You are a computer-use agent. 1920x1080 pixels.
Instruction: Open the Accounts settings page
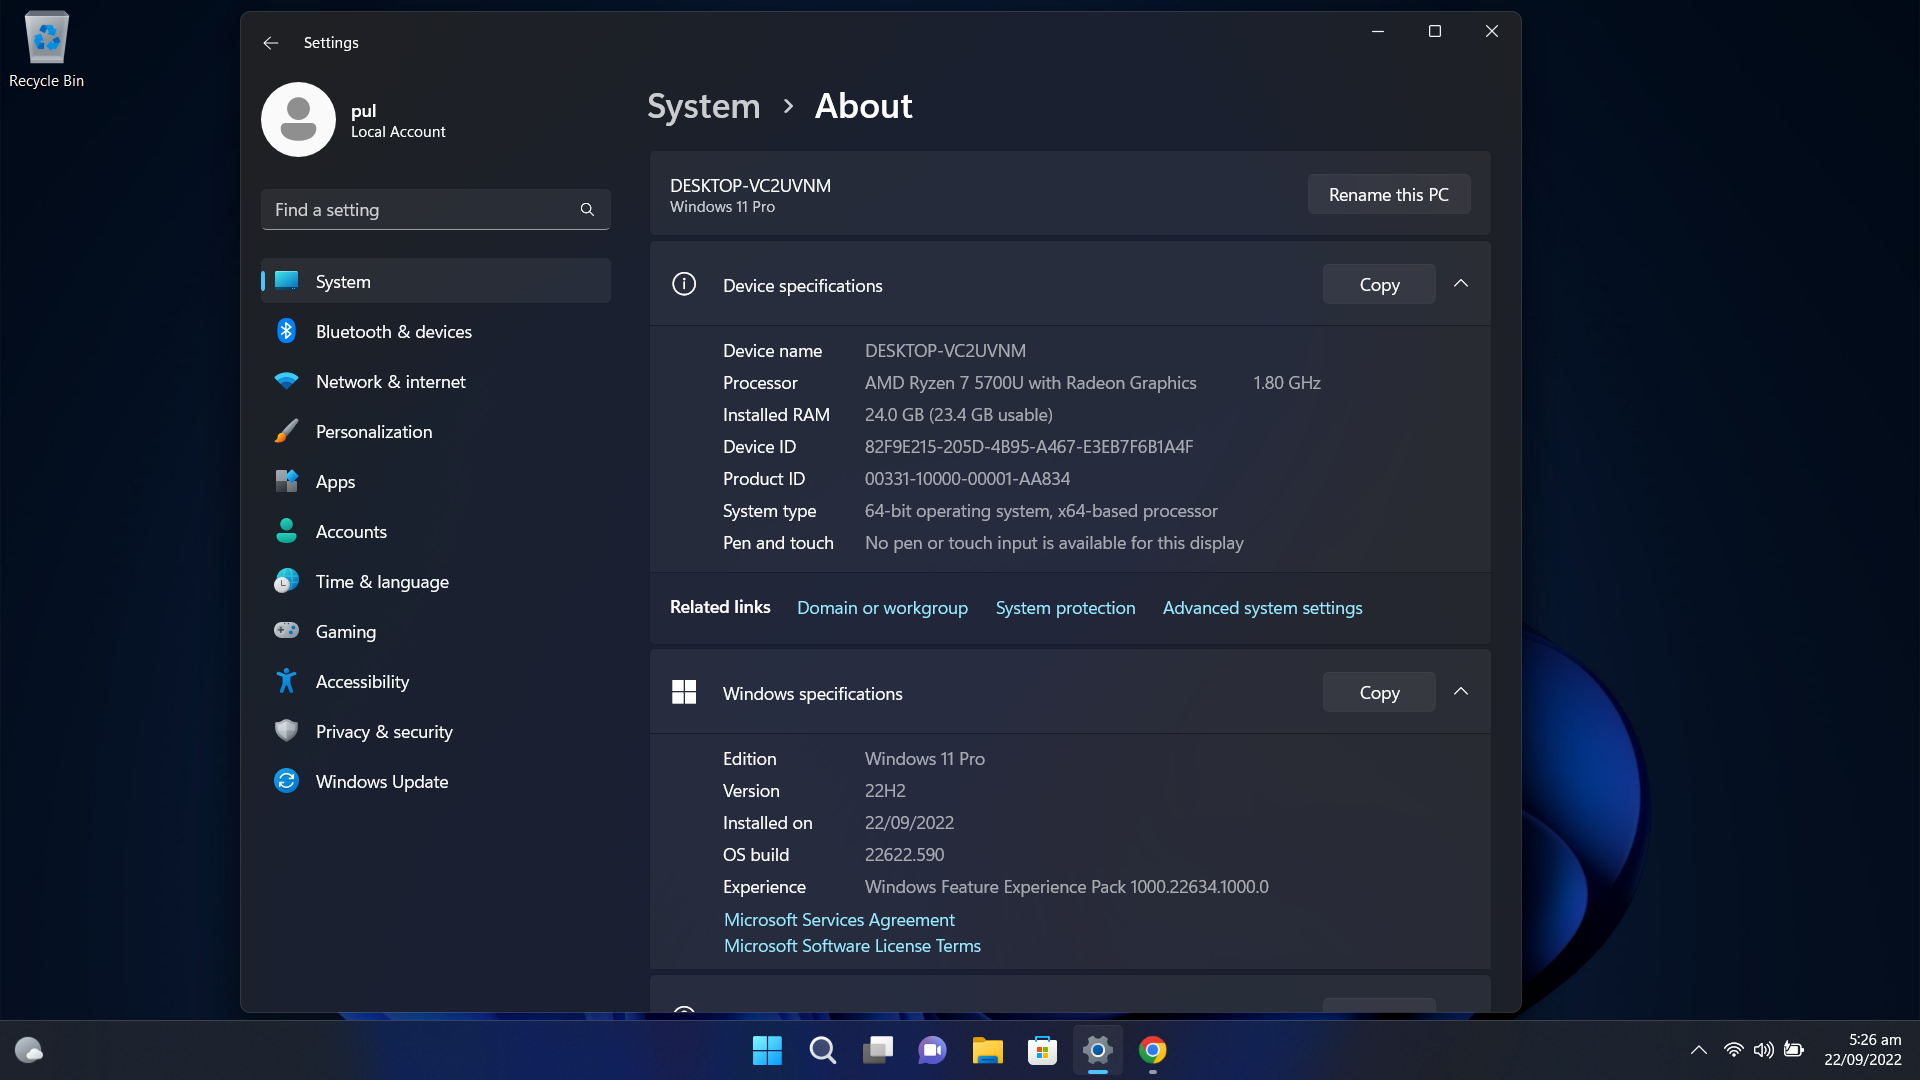point(436,531)
